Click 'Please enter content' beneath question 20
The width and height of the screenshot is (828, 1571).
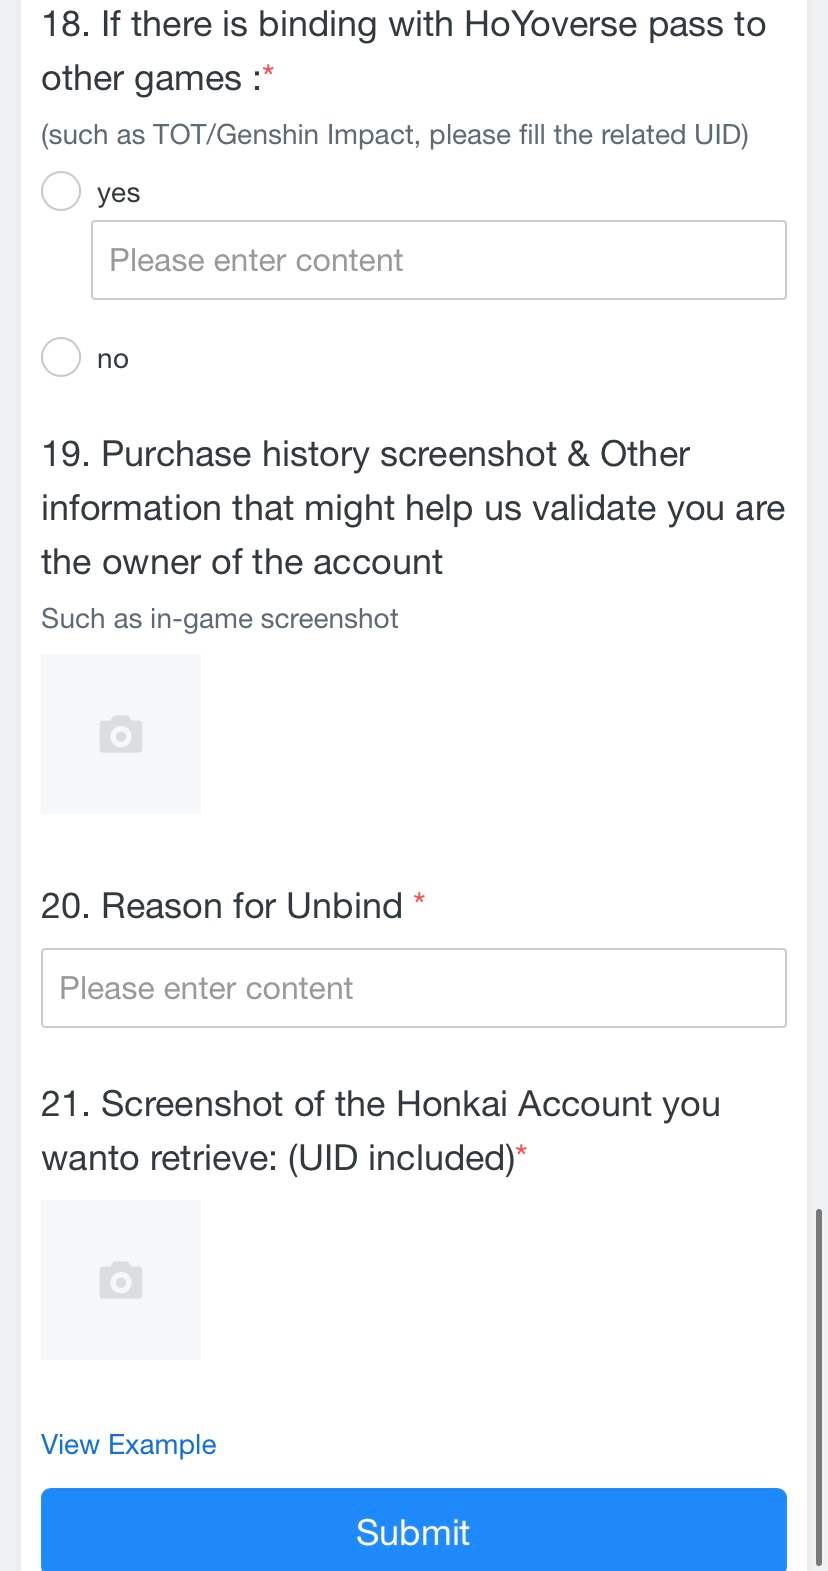[413, 988]
